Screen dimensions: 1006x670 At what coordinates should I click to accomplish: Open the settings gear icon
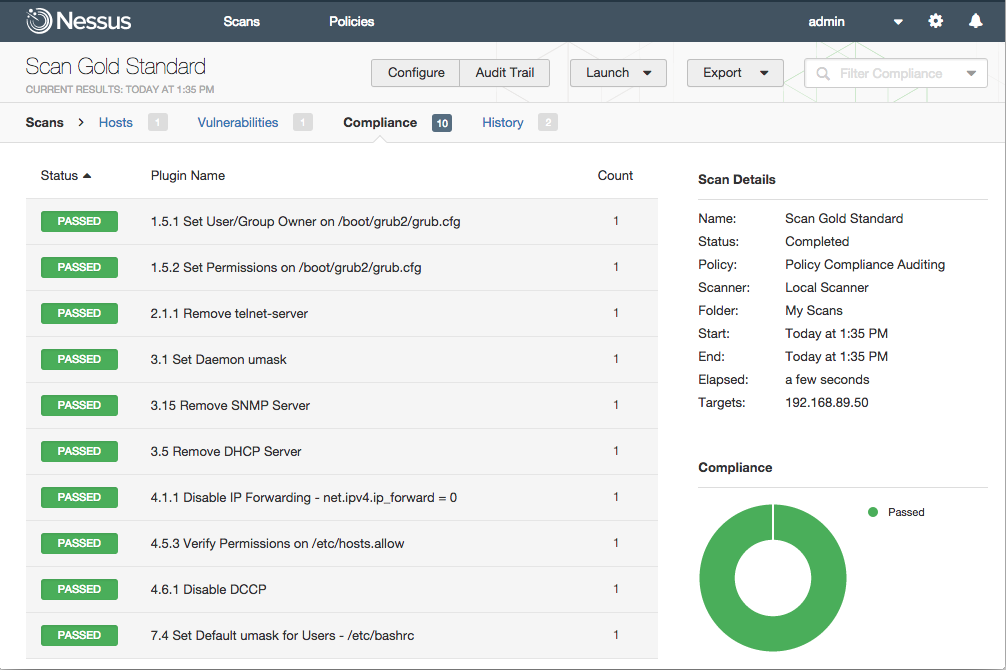(935, 21)
